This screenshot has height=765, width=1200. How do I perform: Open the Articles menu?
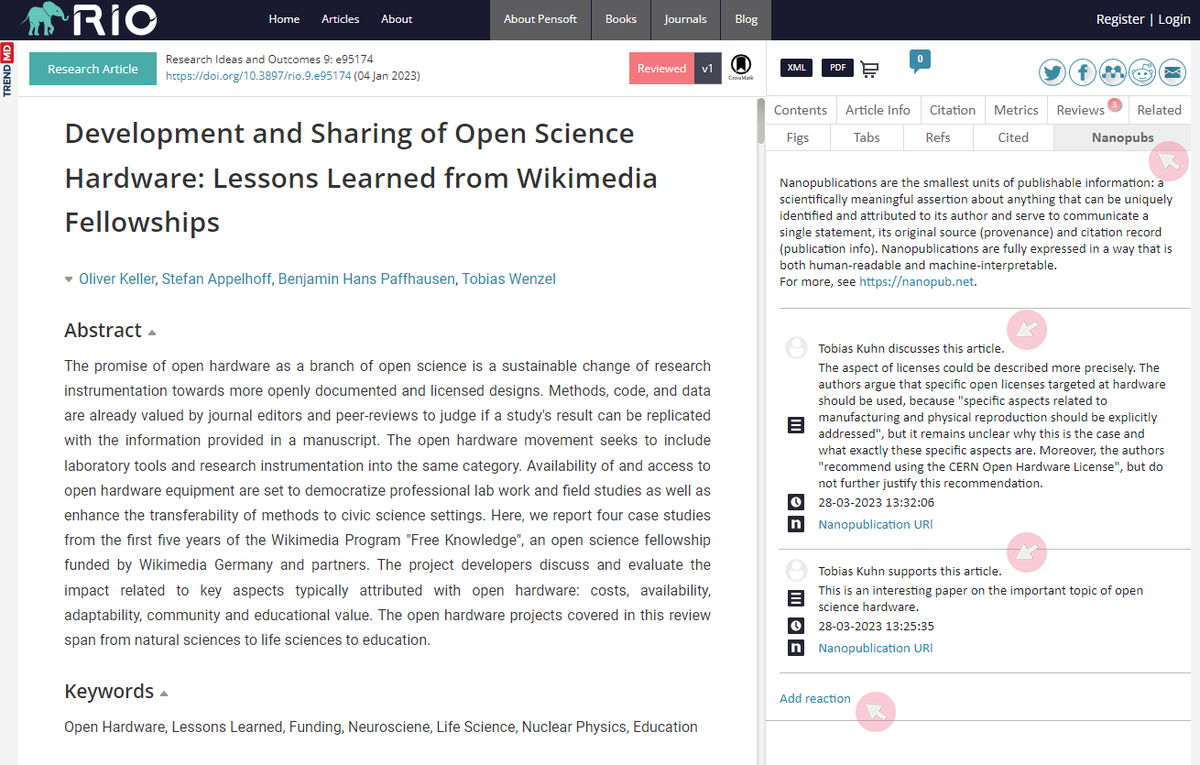[x=340, y=19]
